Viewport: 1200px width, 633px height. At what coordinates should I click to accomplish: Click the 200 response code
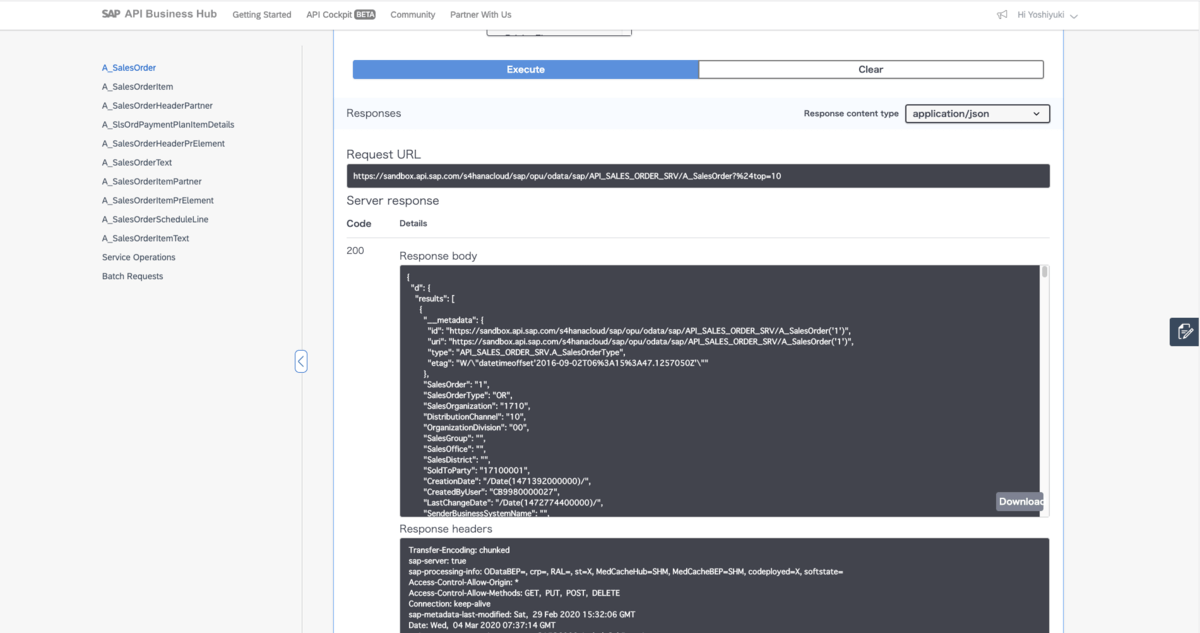click(x=355, y=251)
